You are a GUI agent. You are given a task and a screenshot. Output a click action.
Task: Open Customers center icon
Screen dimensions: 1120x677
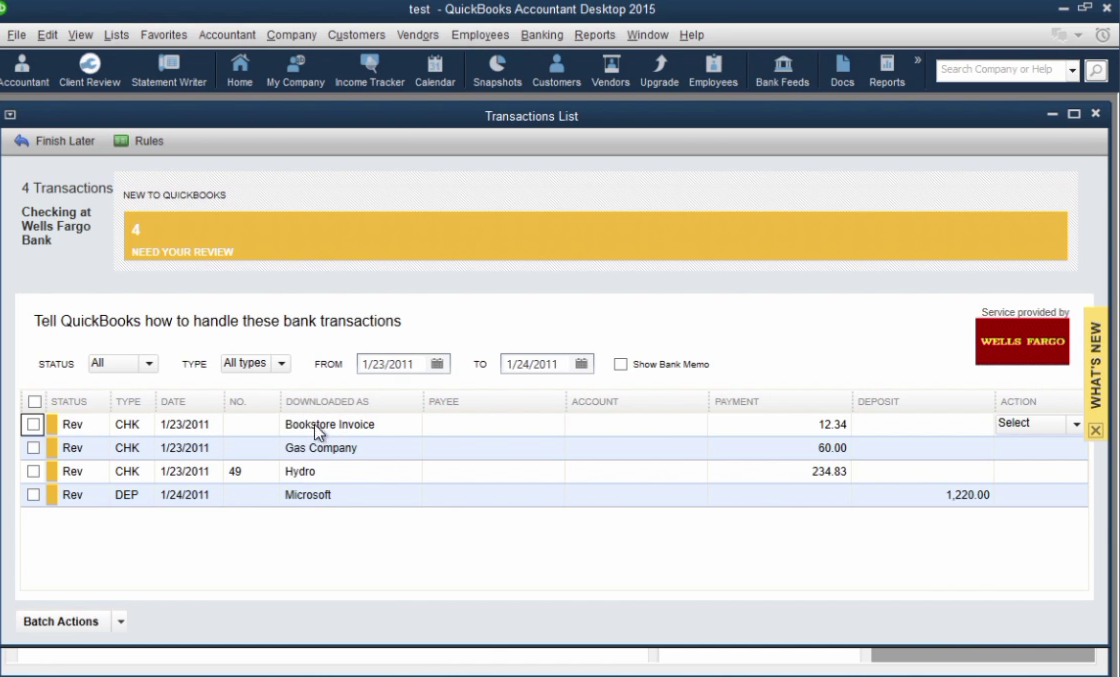click(x=556, y=71)
